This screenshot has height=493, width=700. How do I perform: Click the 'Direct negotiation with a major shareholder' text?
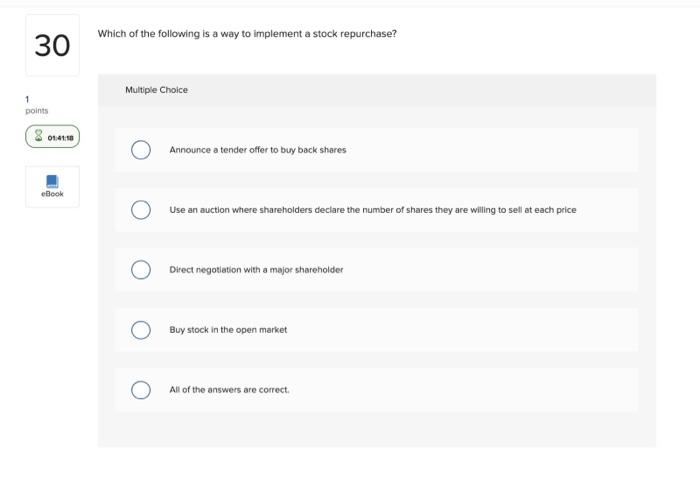(256, 270)
